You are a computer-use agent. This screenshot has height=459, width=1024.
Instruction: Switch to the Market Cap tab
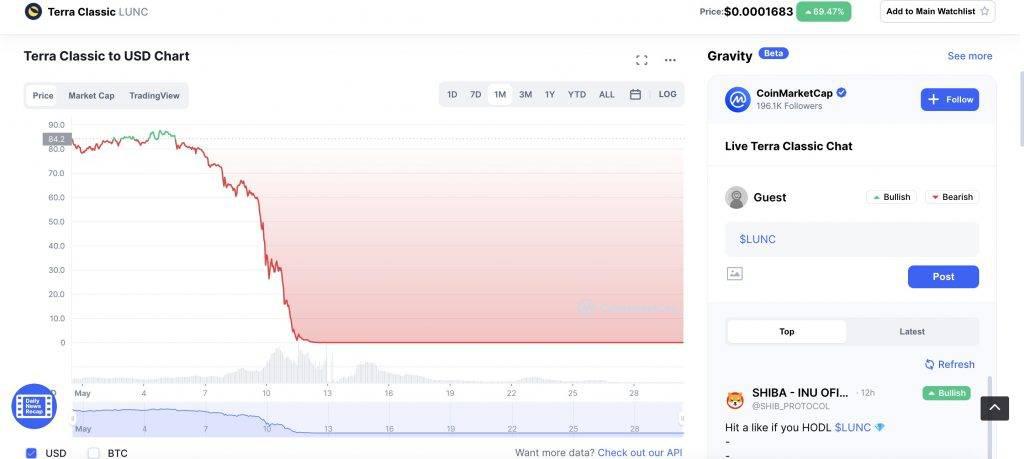point(91,96)
